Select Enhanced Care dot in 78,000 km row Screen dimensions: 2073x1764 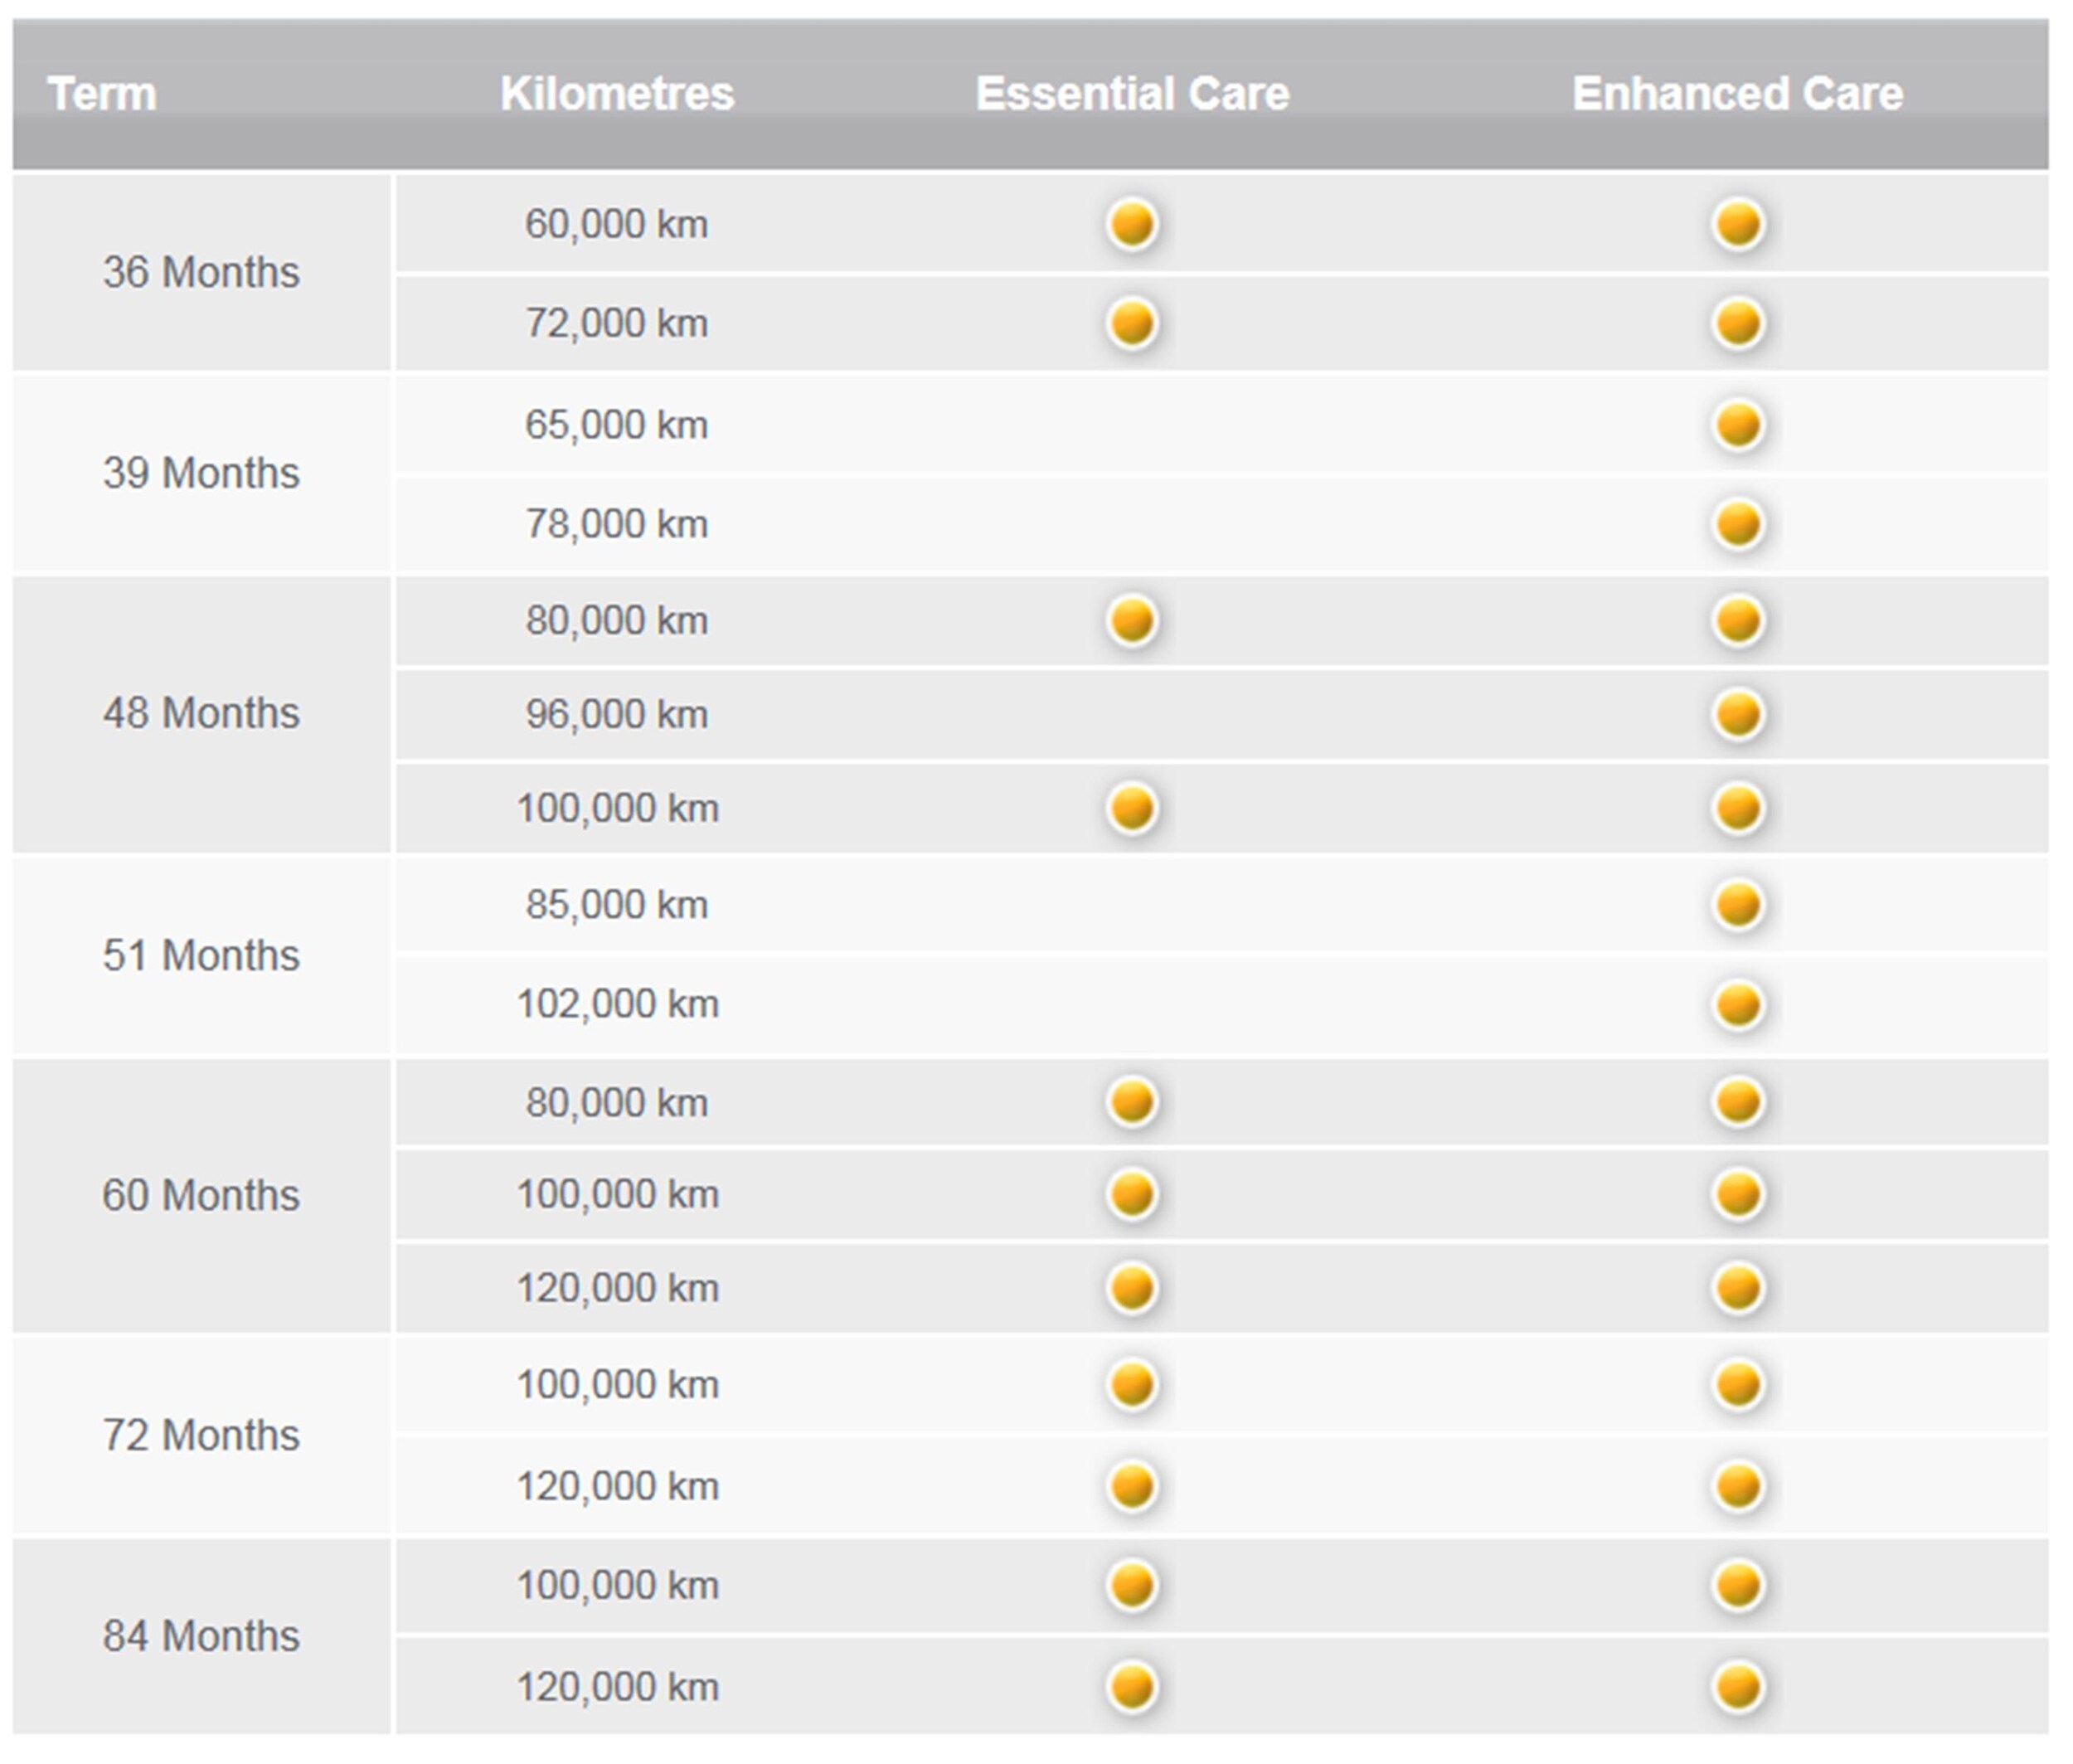pyautogui.click(x=1737, y=524)
